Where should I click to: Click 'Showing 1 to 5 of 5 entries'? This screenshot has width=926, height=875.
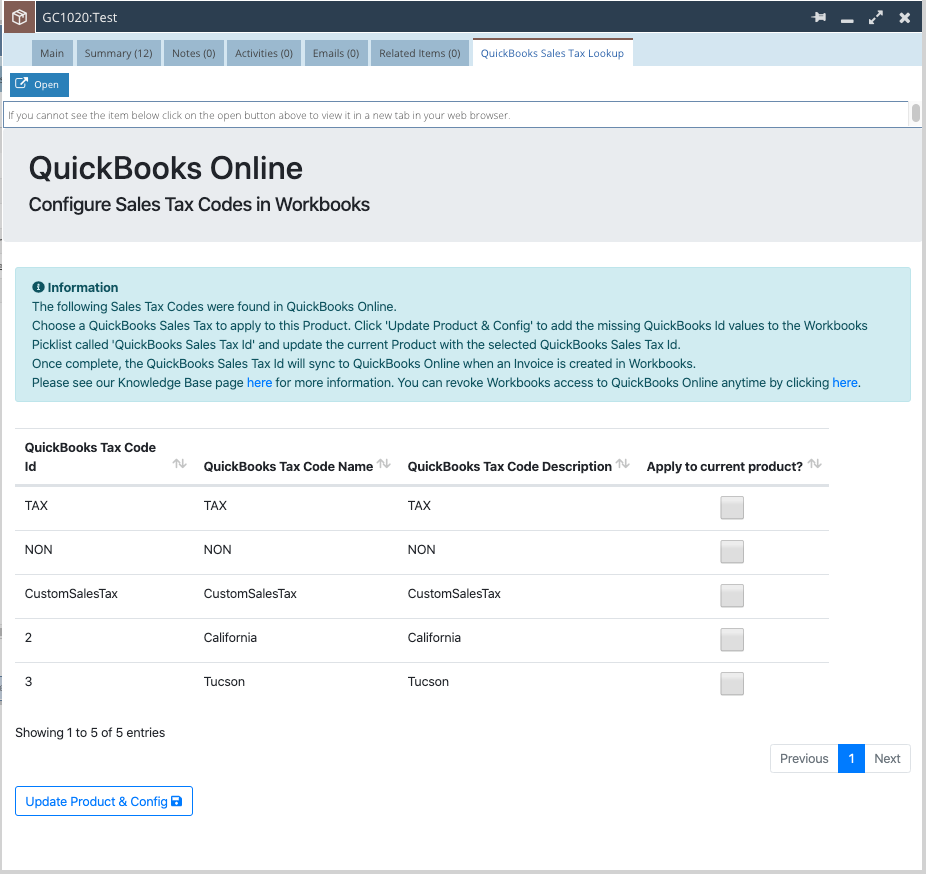click(x=90, y=733)
